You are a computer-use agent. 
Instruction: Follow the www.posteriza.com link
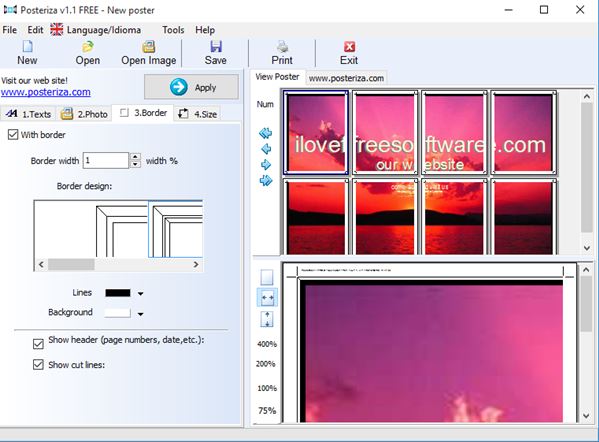46,92
